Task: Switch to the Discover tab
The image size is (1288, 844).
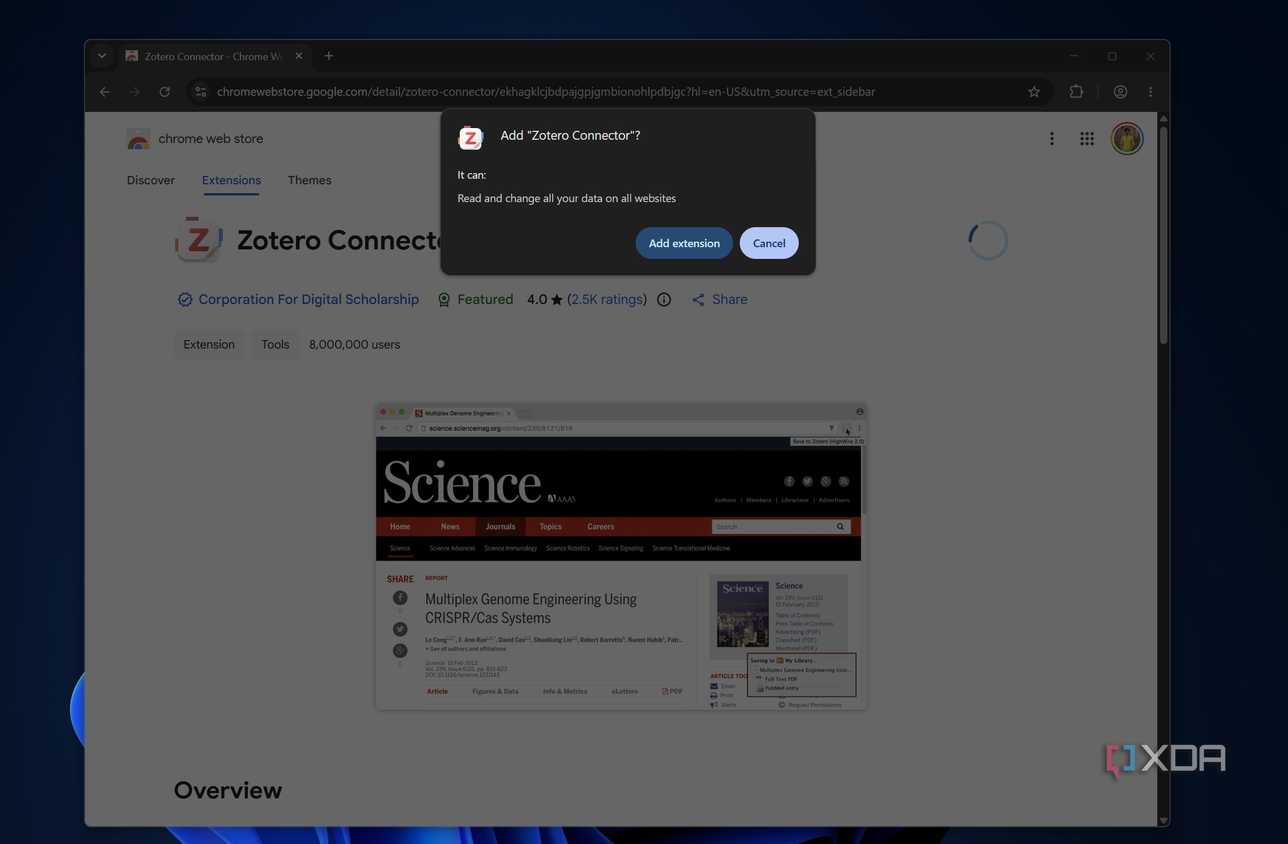Action: (151, 180)
